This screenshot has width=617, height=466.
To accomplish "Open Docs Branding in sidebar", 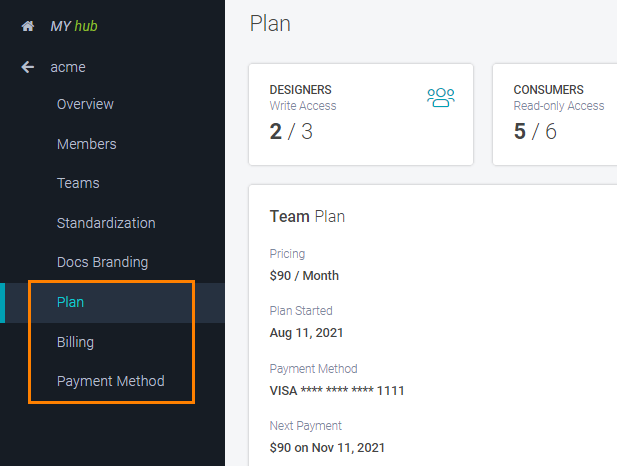I will pyautogui.click(x=102, y=262).
